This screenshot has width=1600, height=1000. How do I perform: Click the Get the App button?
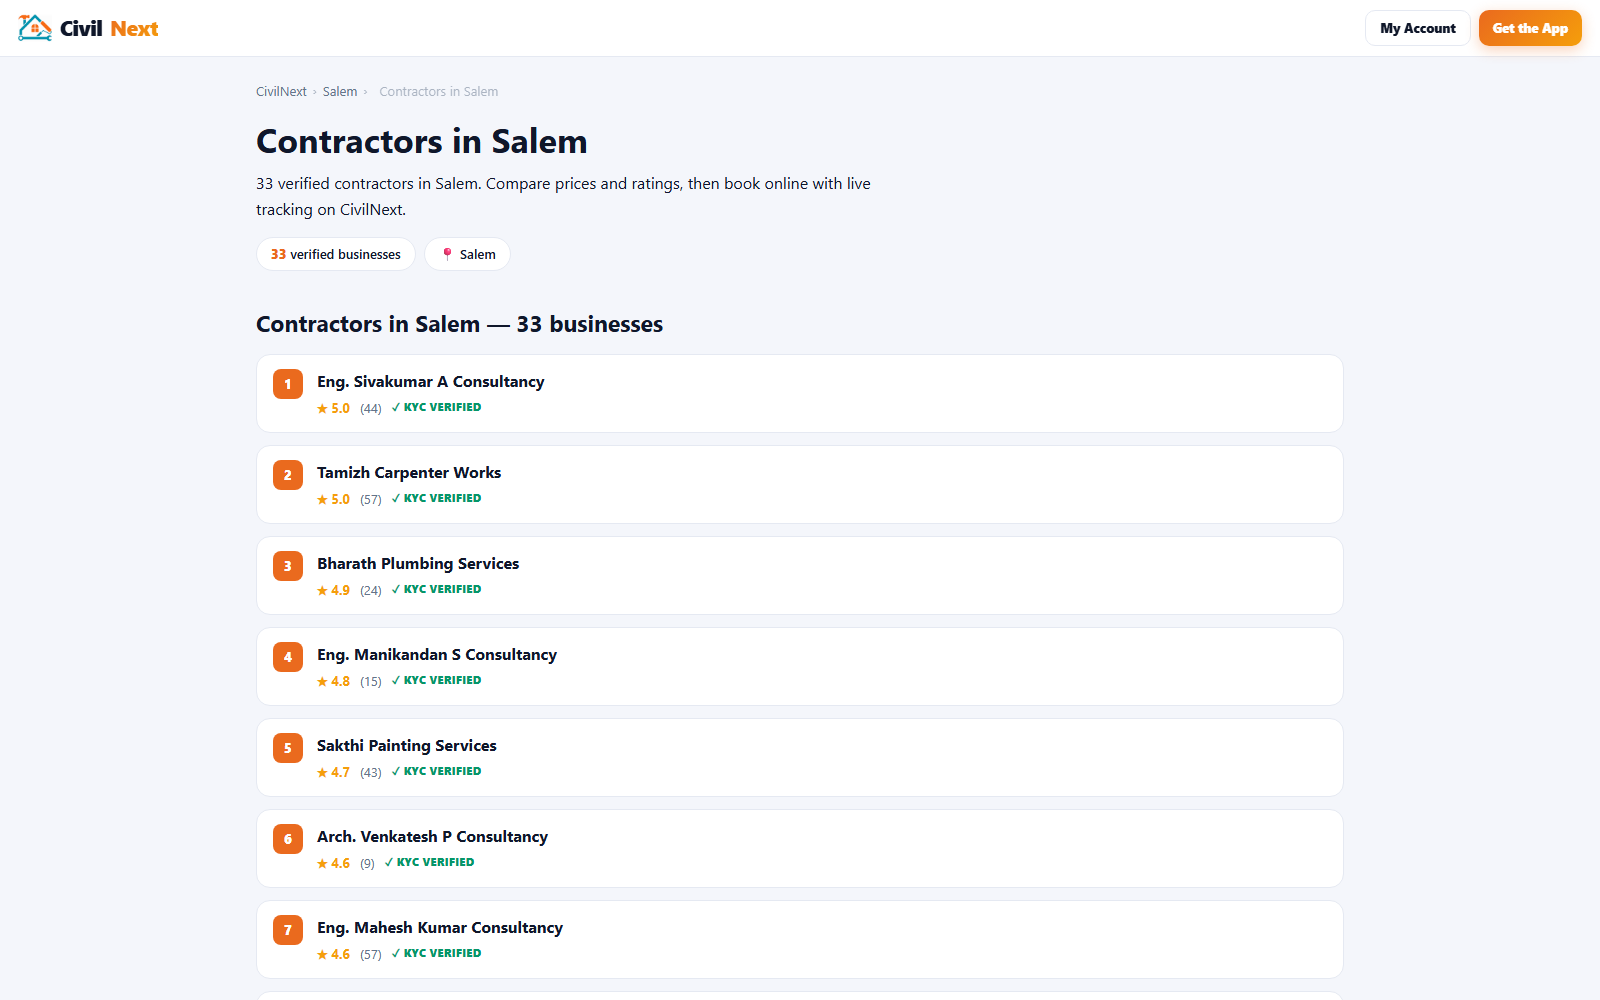coord(1530,28)
